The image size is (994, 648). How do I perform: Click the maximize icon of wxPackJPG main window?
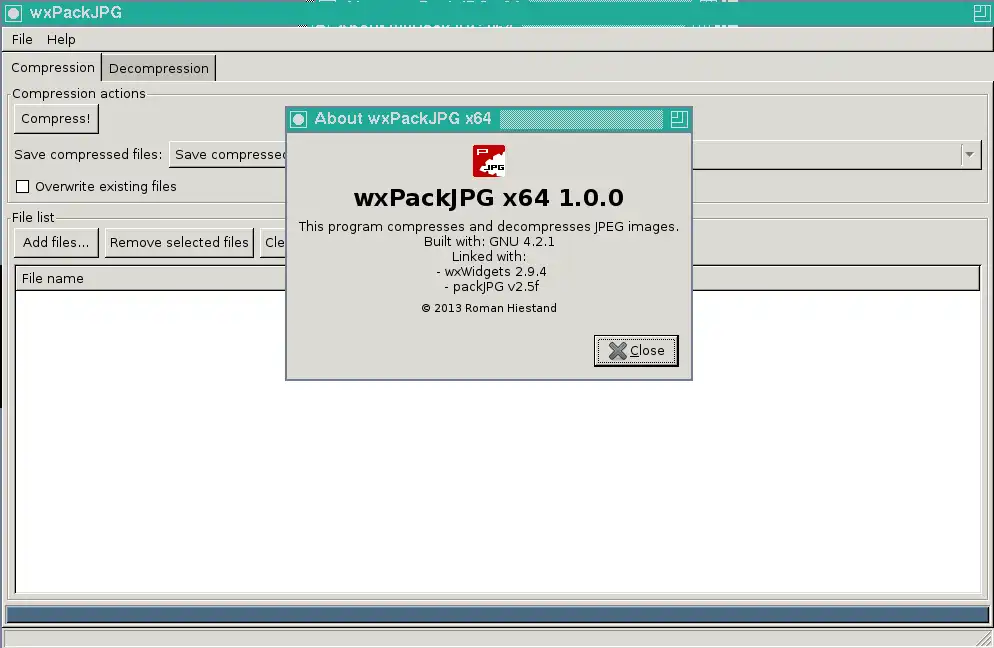click(x=981, y=13)
